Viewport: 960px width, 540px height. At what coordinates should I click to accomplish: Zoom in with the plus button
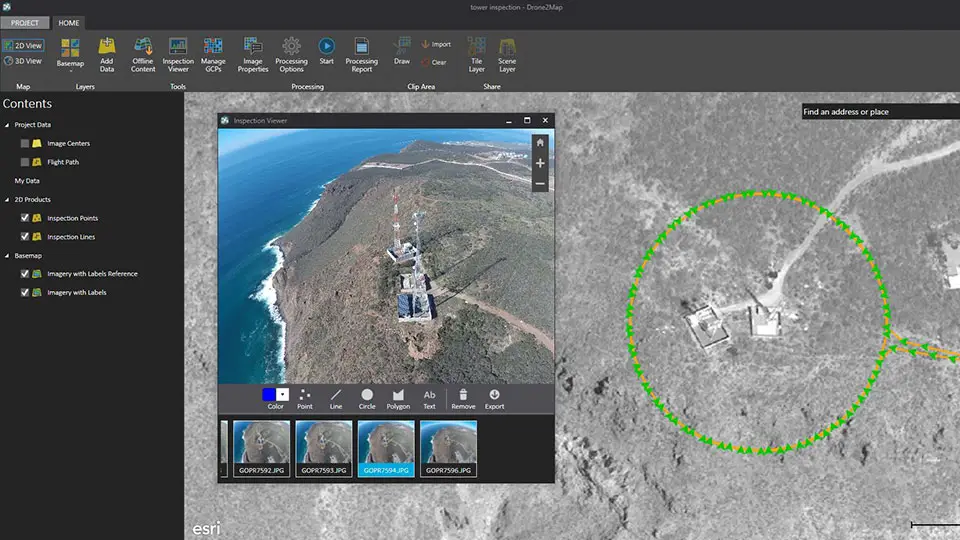click(540, 163)
